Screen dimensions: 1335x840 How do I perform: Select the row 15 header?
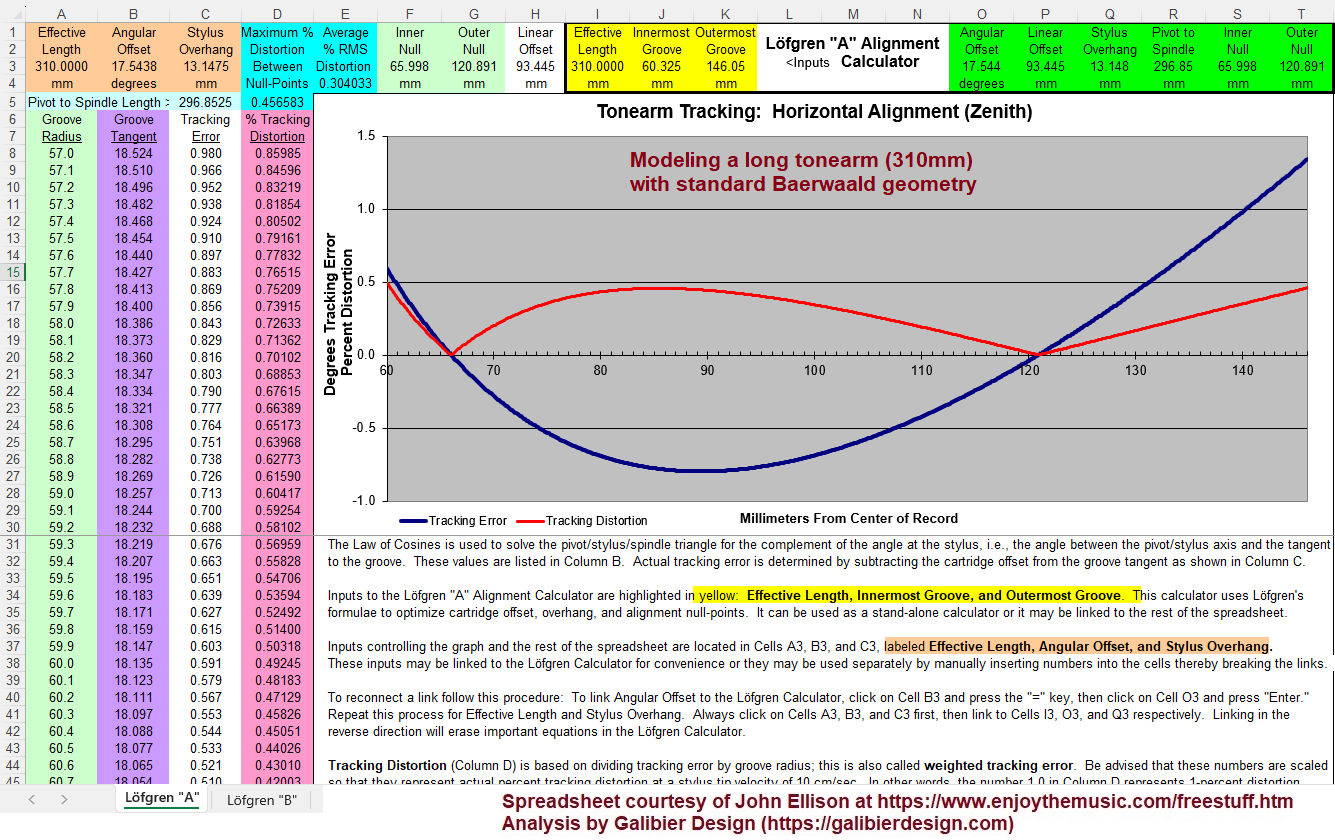[x=11, y=272]
